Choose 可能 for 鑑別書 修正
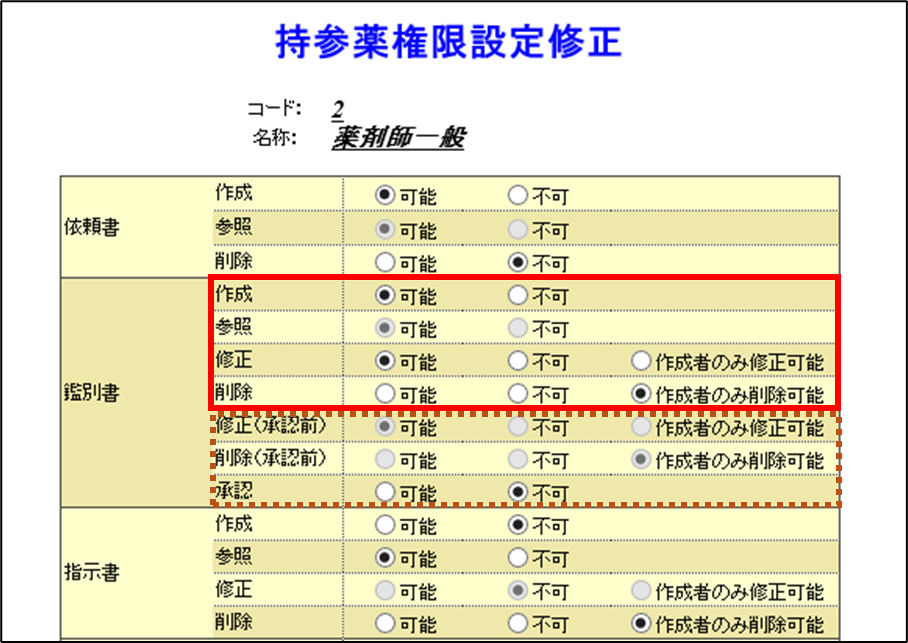908x643 pixels. (385, 361)
